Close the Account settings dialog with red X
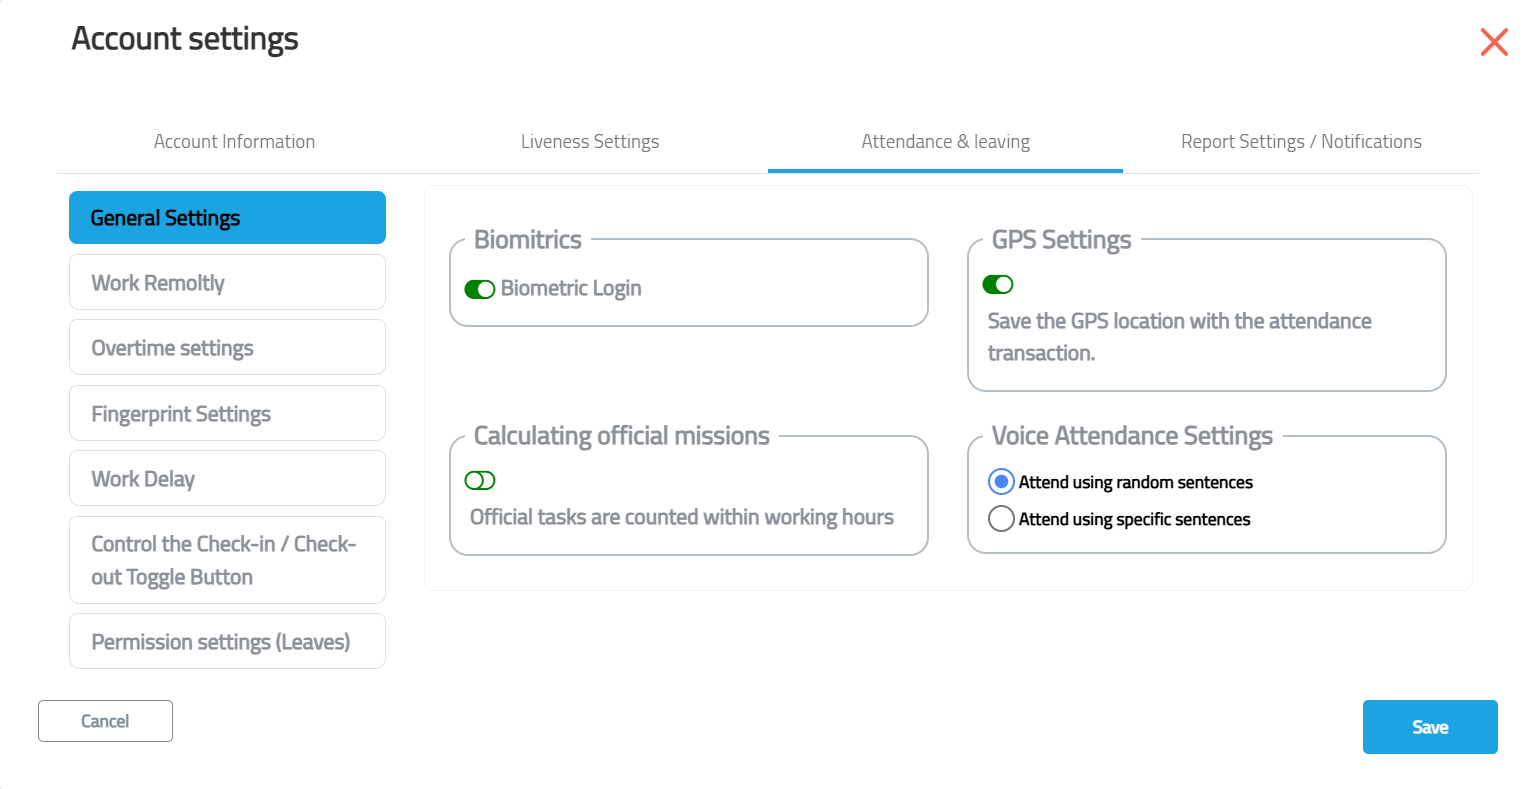This screenshot has width=1532, height=789. [1494, 42]
